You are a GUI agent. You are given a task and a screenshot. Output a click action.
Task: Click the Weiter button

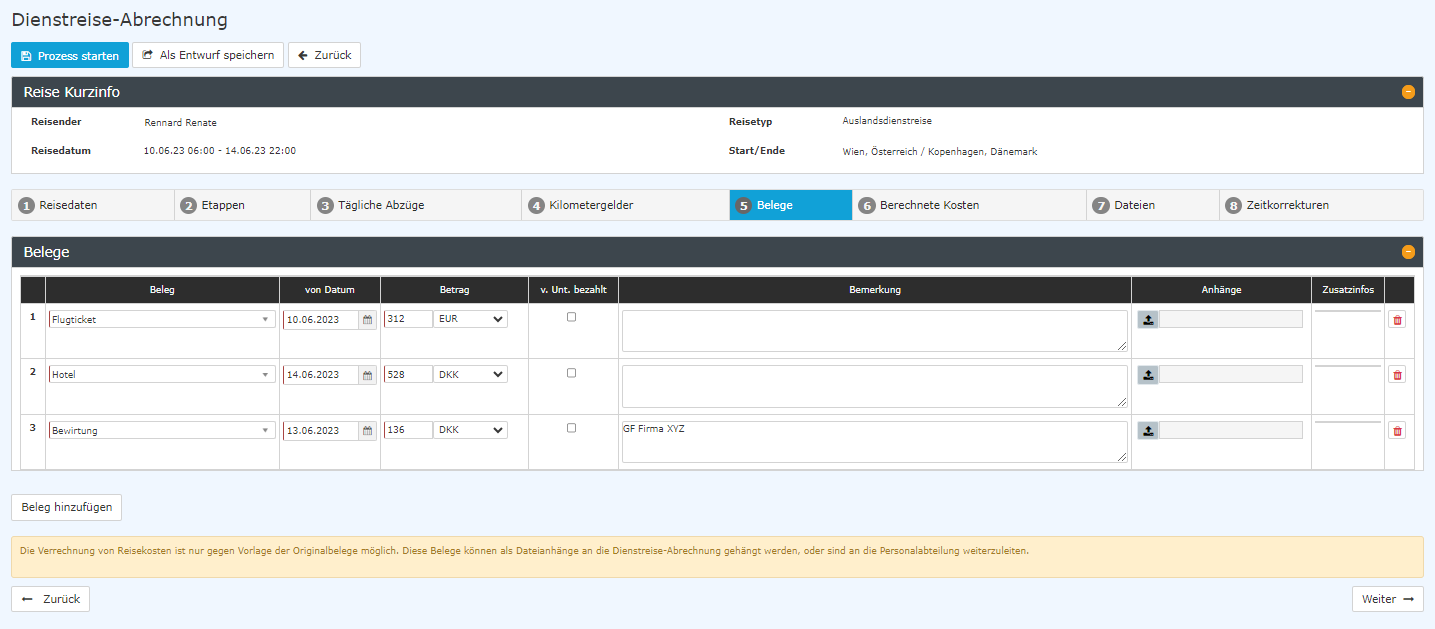coord(1387,599)
